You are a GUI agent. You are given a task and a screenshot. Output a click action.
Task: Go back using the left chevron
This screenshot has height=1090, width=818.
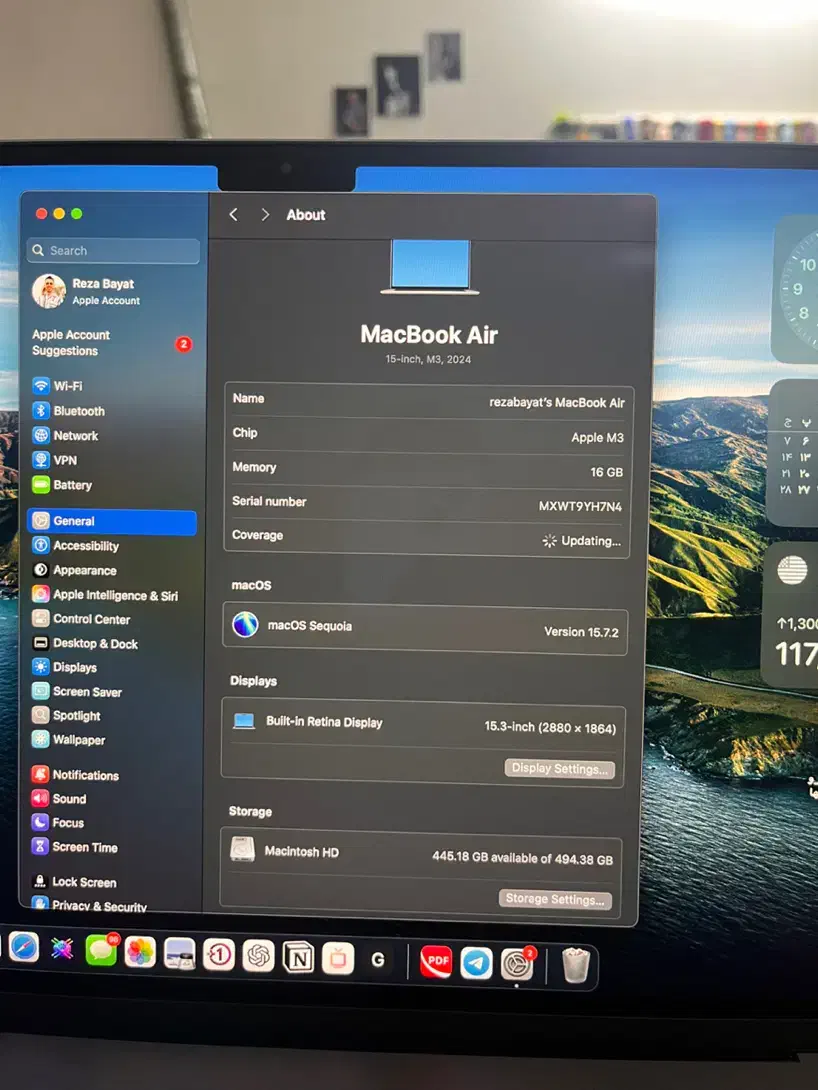point(233,214)
